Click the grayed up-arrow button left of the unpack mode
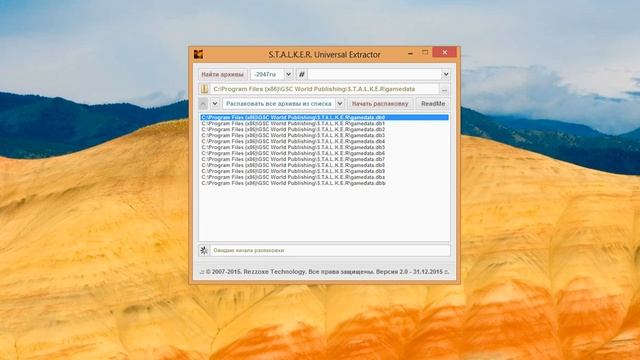Image resolution: width=640 pixels, height=360 pixels. [203, 104]
